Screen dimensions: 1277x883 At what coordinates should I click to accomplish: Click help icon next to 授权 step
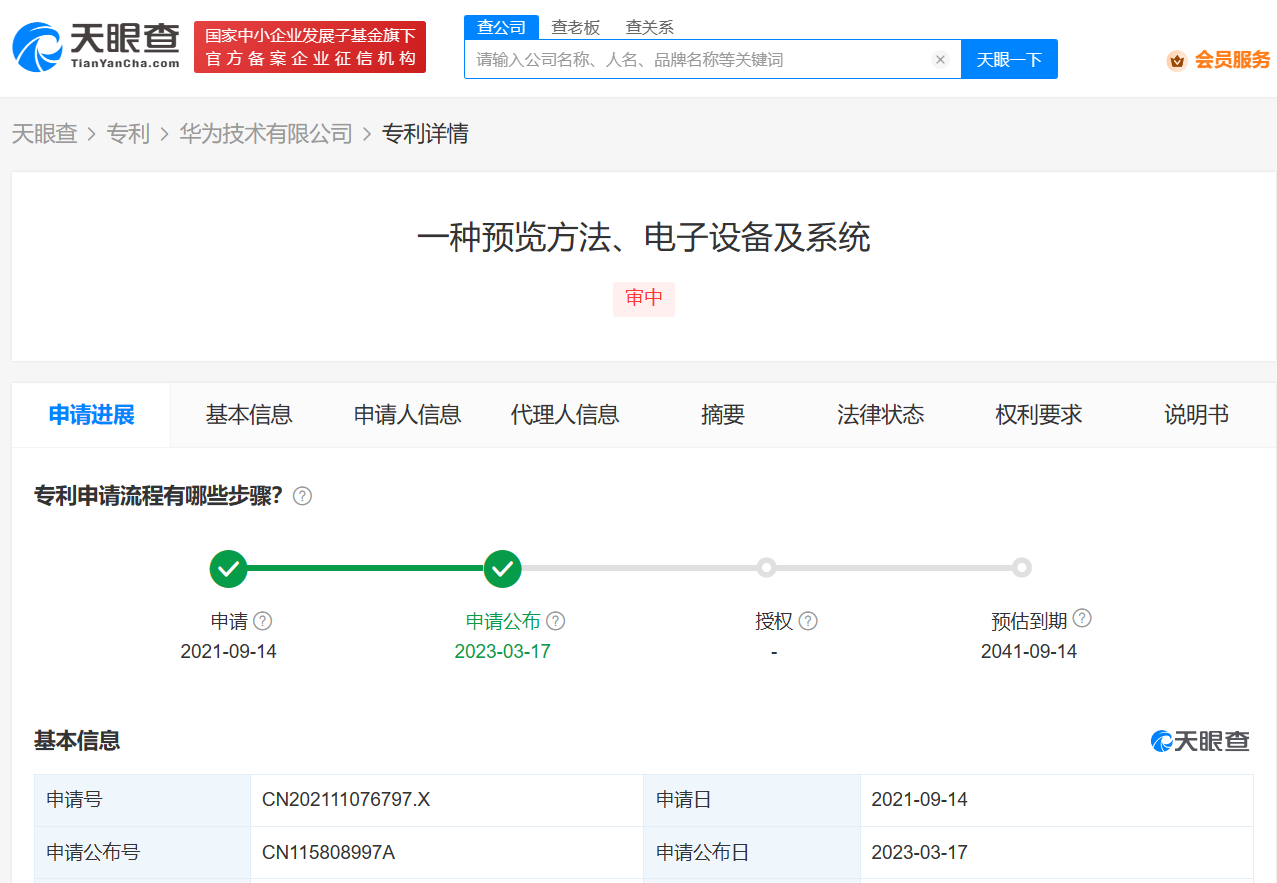808,621
